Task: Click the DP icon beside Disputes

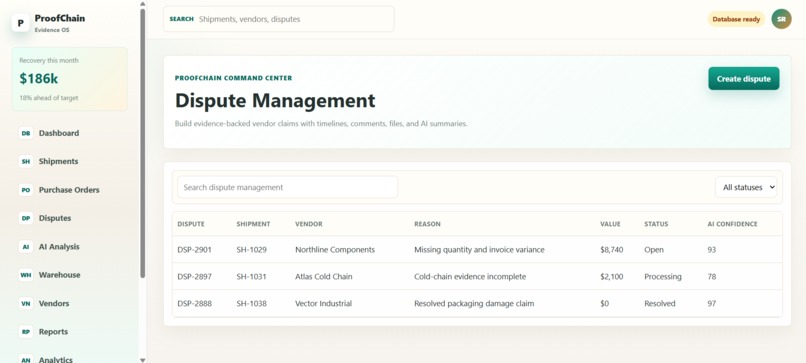Action: (26, 218)
